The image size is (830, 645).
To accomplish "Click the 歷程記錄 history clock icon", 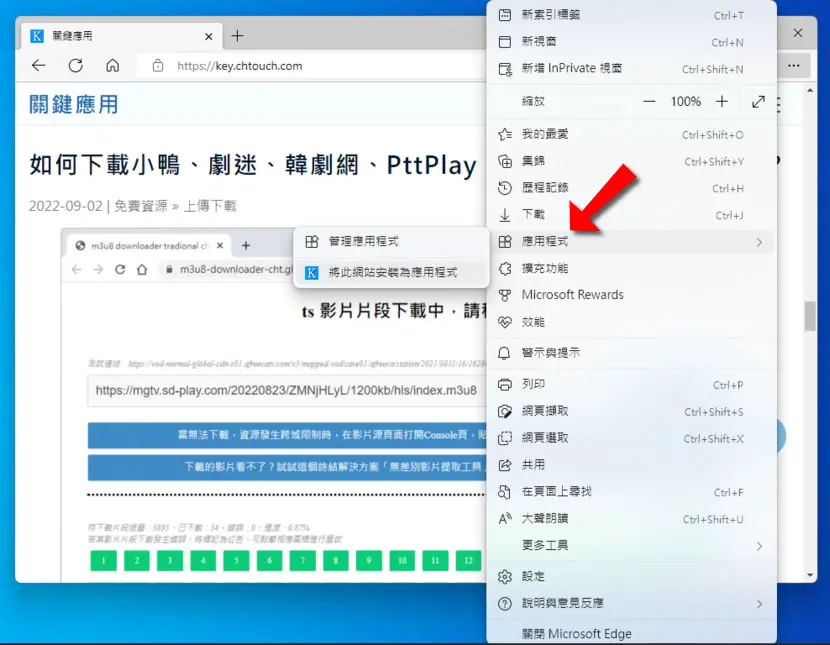I will (505, 188).
